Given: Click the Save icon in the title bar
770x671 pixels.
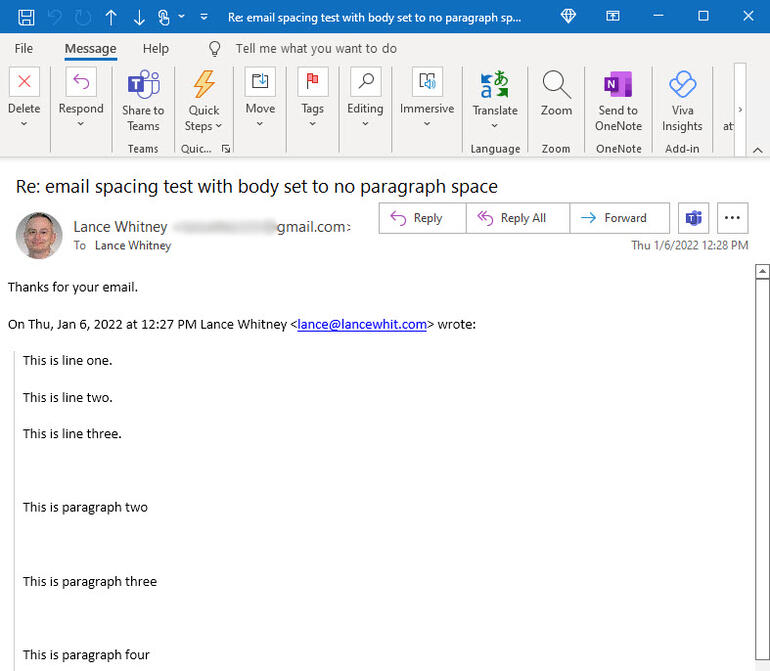Looking at the screenshot, I should tap(26, 18).
